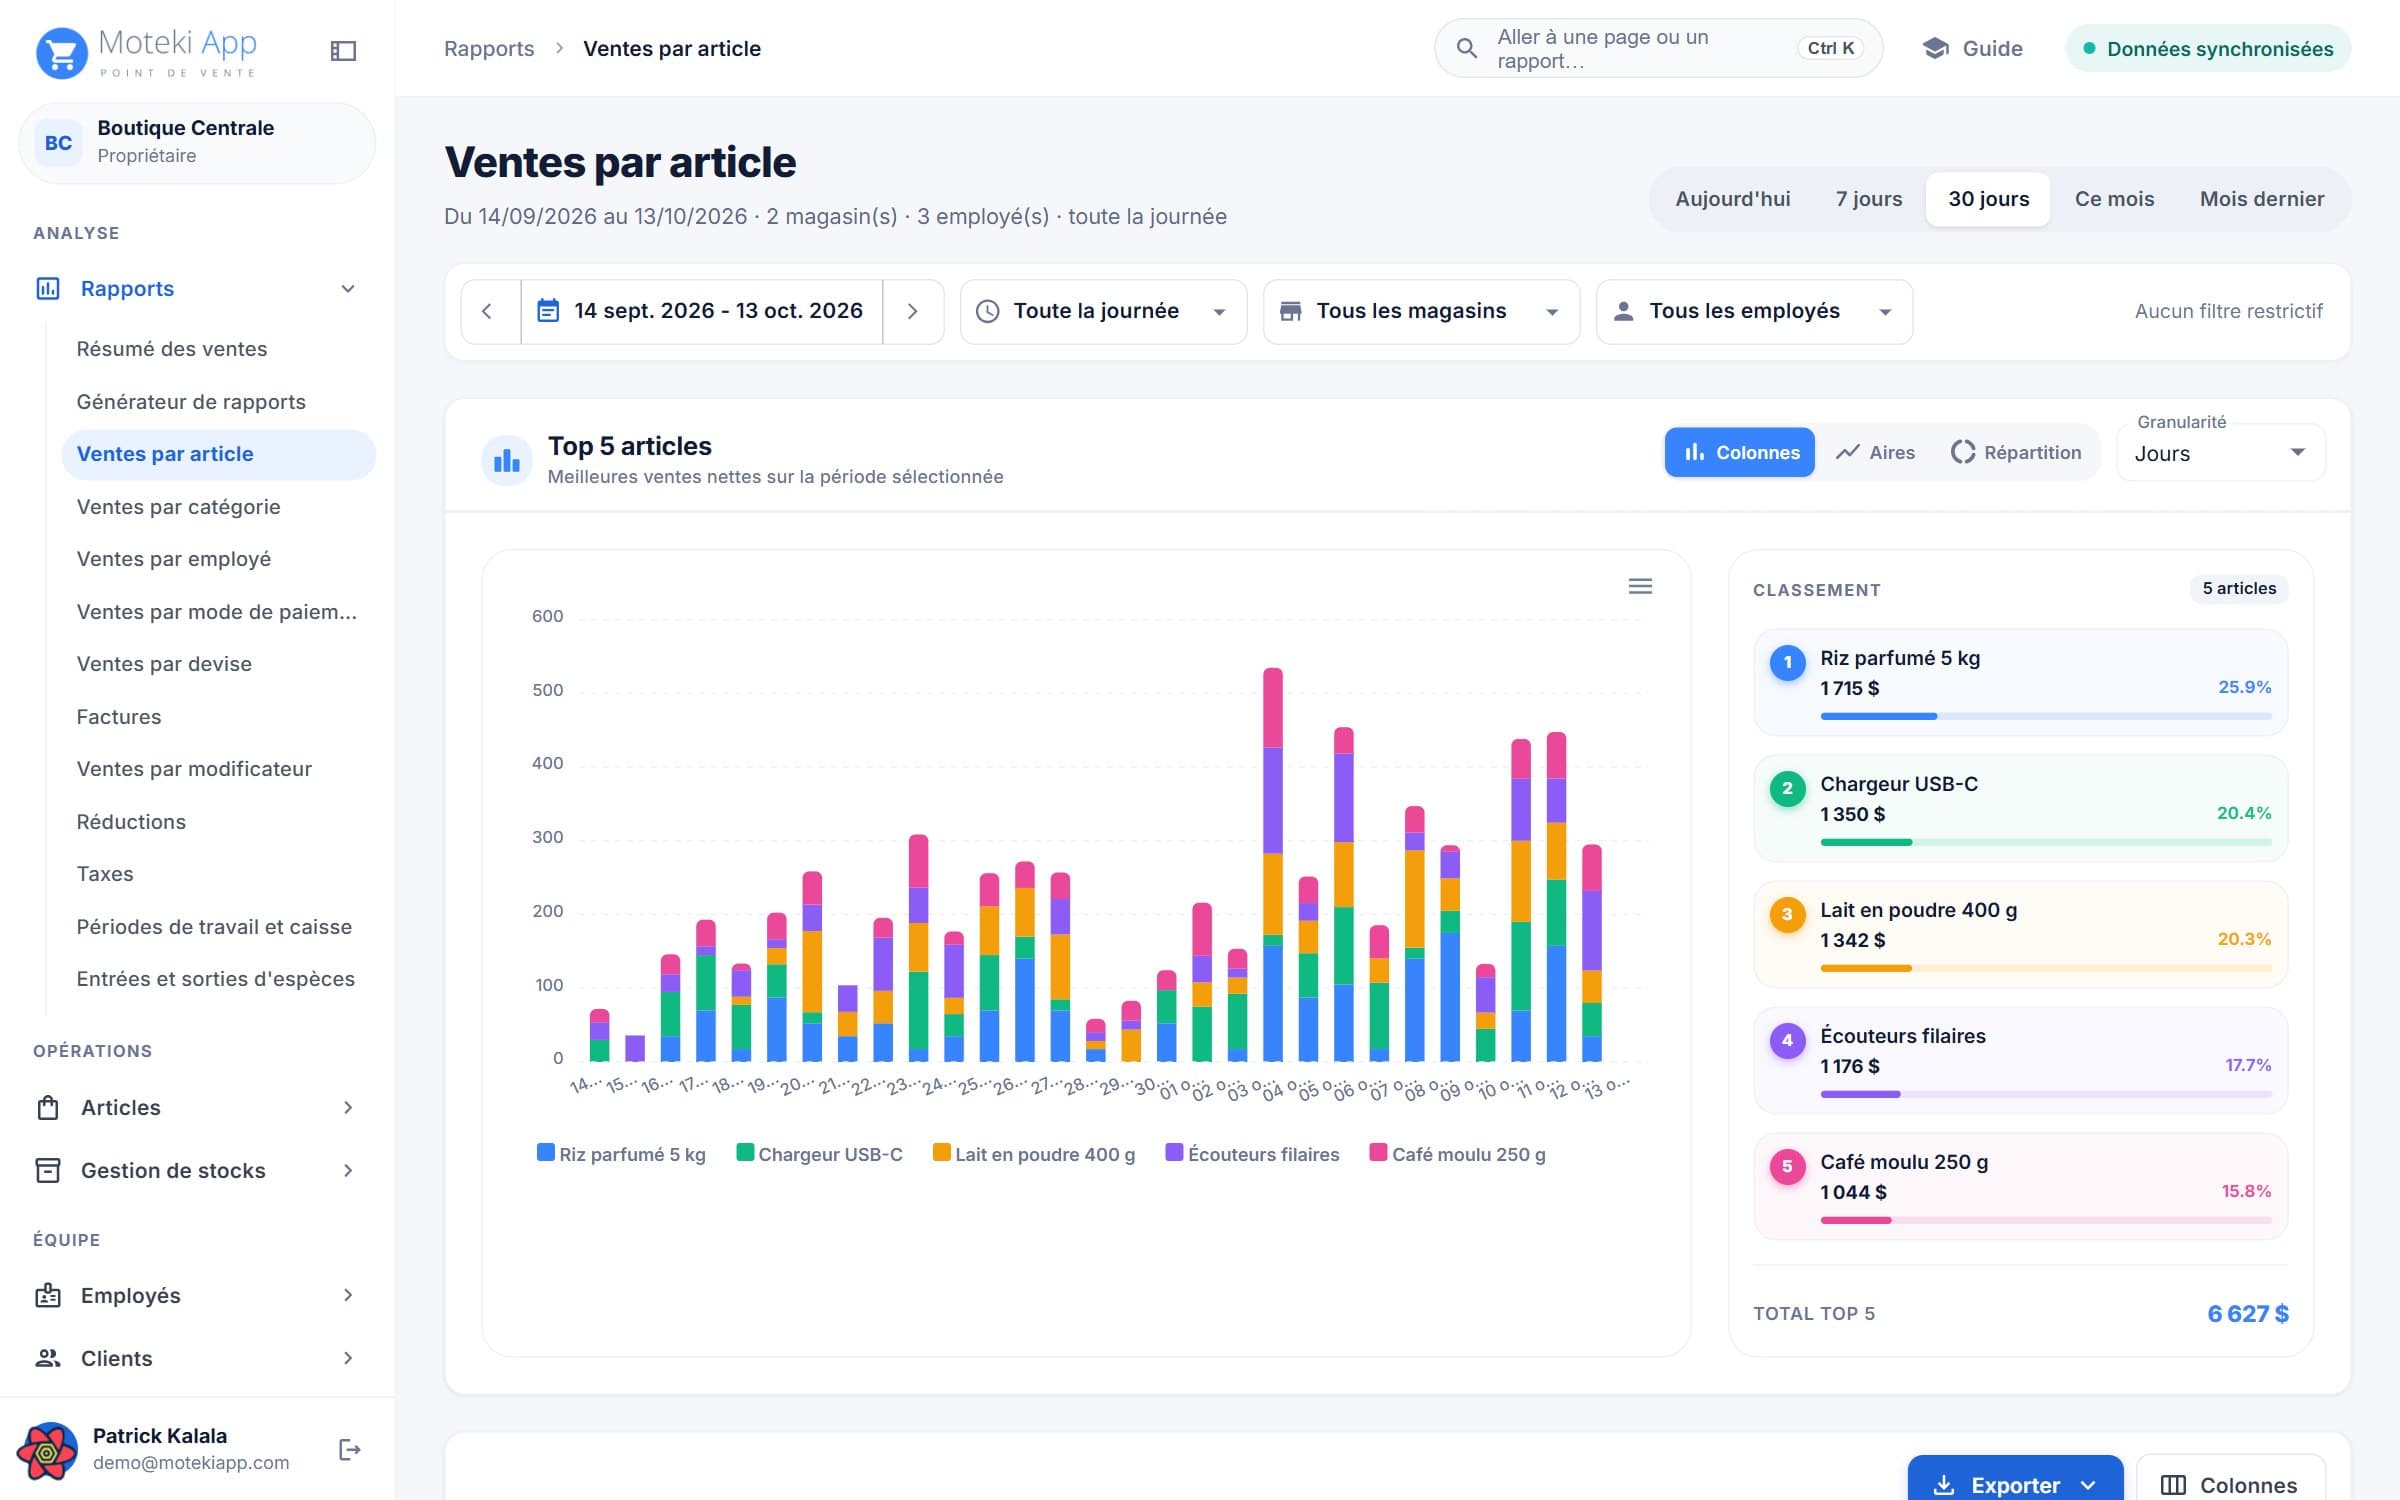Select the 7 jours period tab
This screenshot has width=2400, height=1500.
(x=1868, y=199)
